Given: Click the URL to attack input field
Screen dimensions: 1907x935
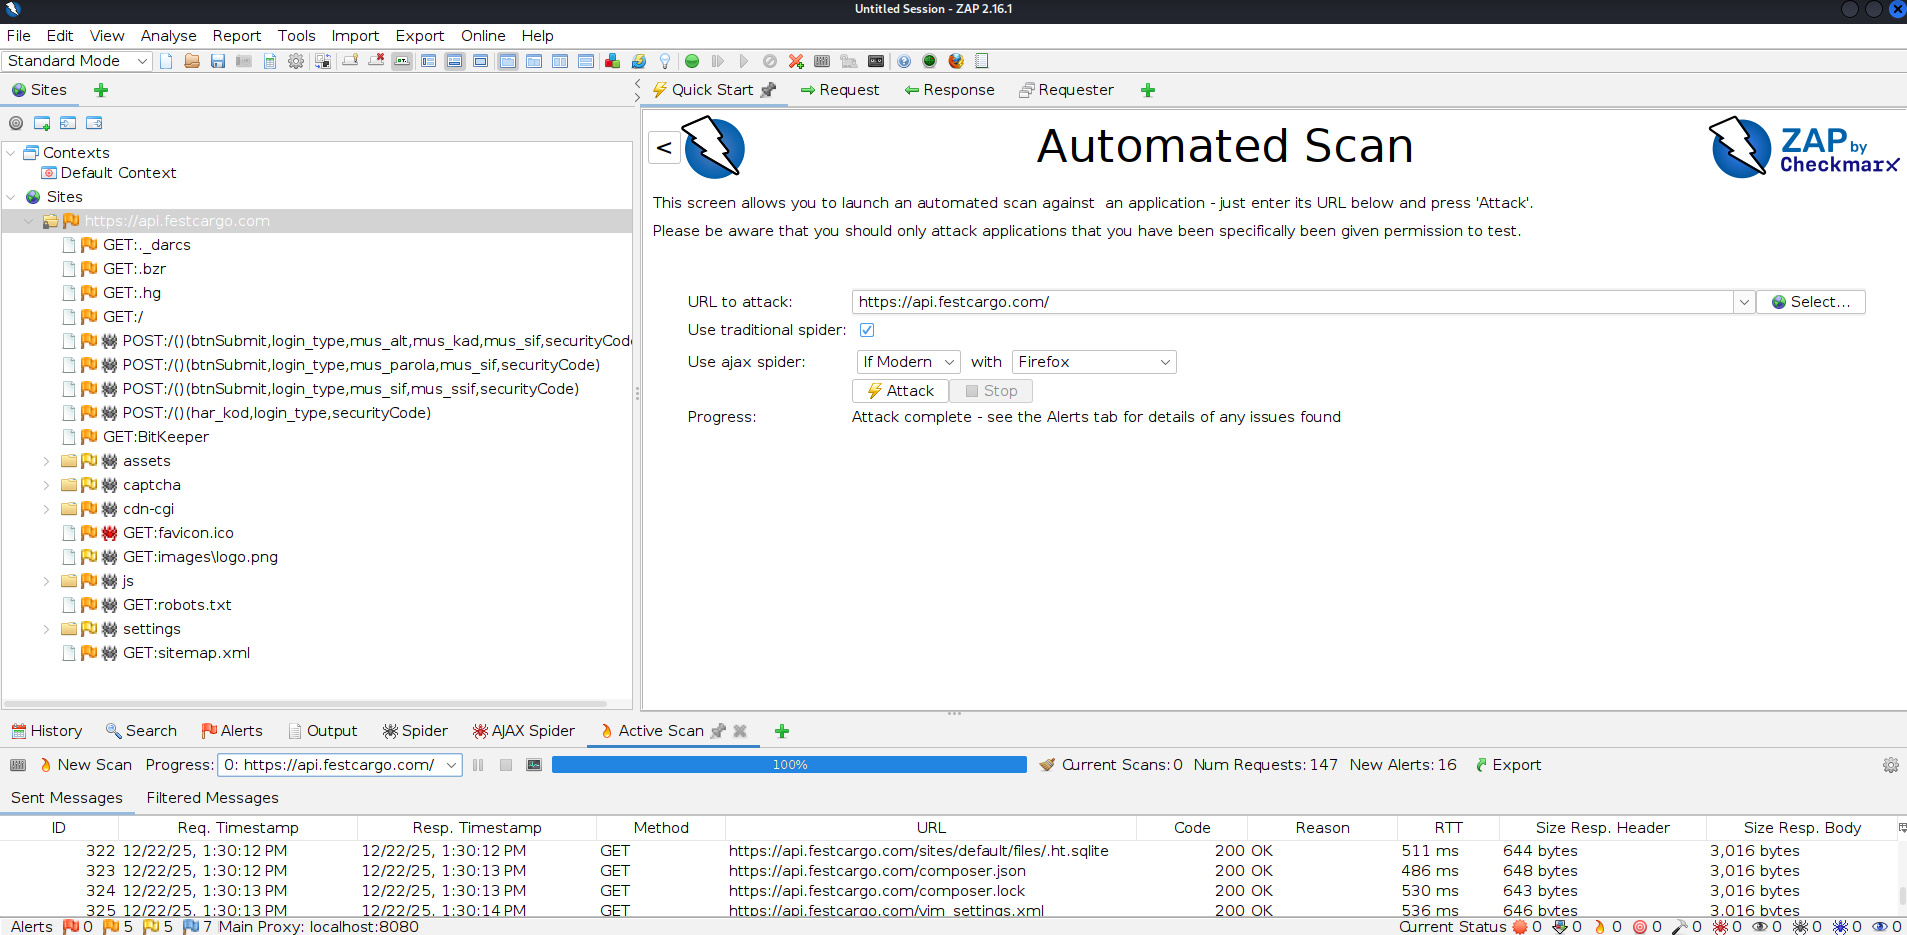Looking at the screenshot, I should coord(1293,302).
